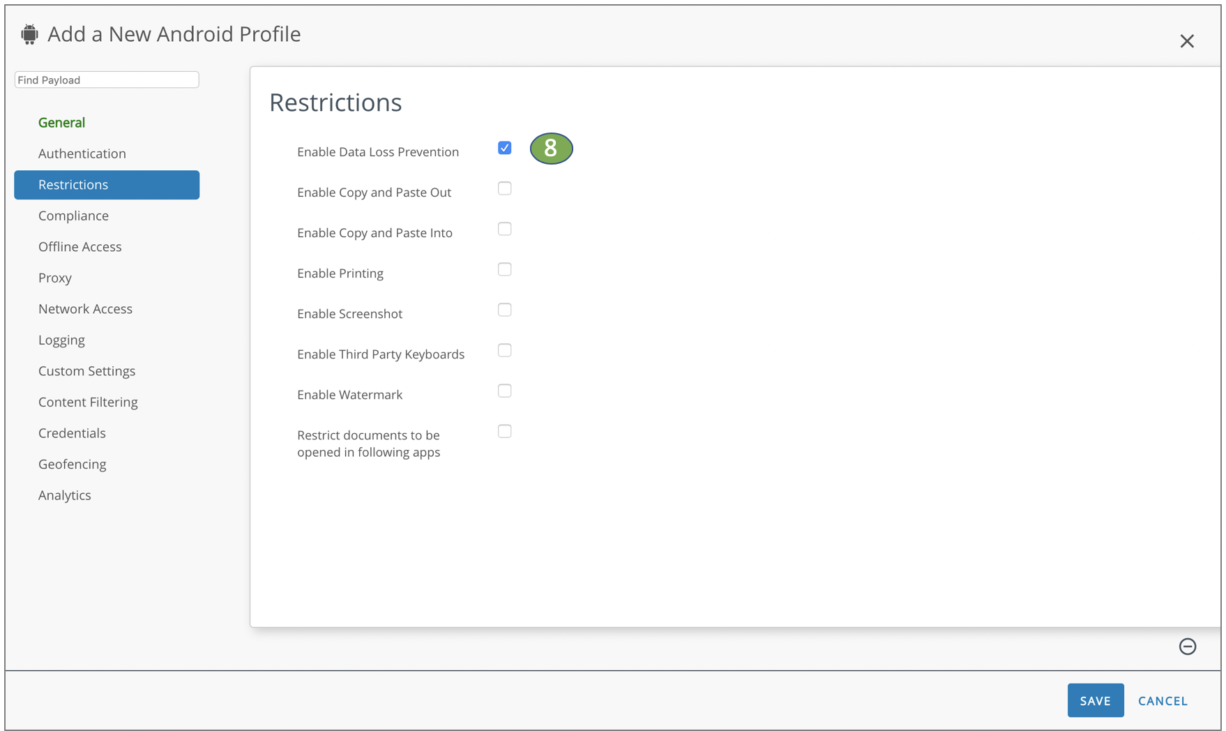The height and width of the screenshot is (731, 1226).
Task: Open the Content Filtering section
Action: [x=87, y=401]
